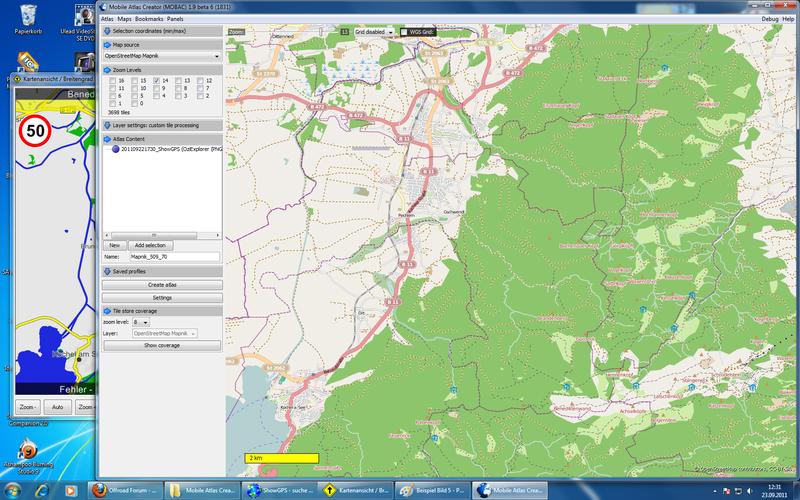Collapse the Zoom Levels panel icon

pyautogui.click(x=107, y=70)
